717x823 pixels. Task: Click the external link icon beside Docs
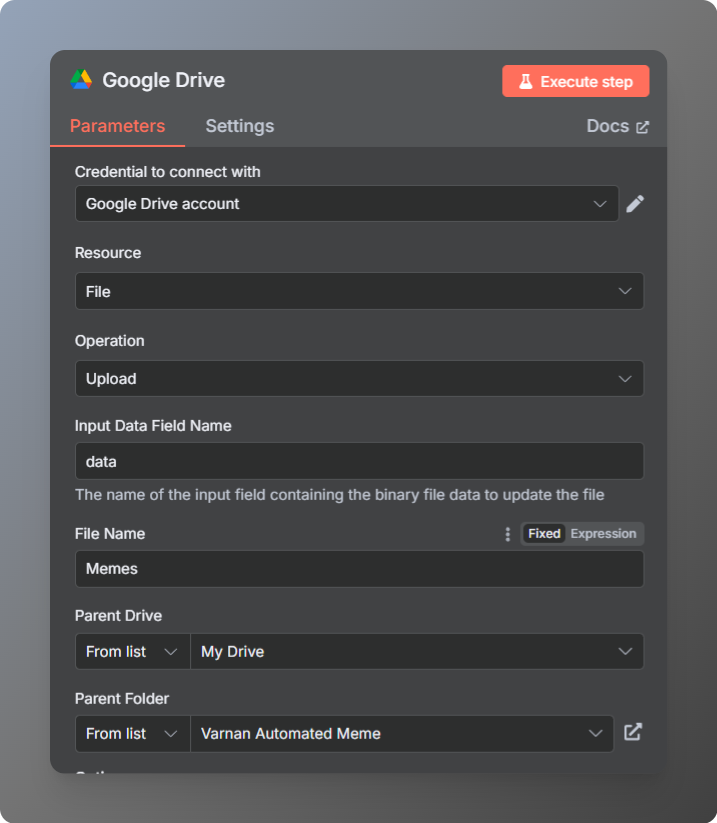coord(642,127)
